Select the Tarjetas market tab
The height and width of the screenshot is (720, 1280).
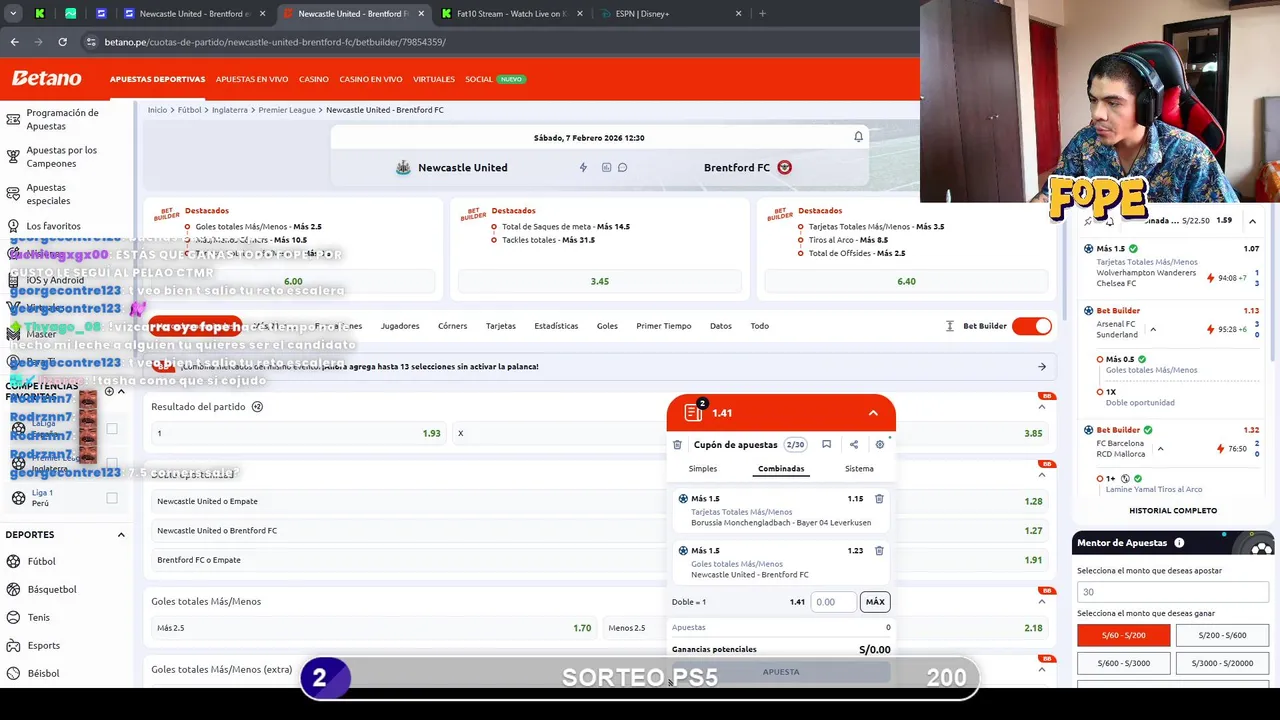(501, 326)
